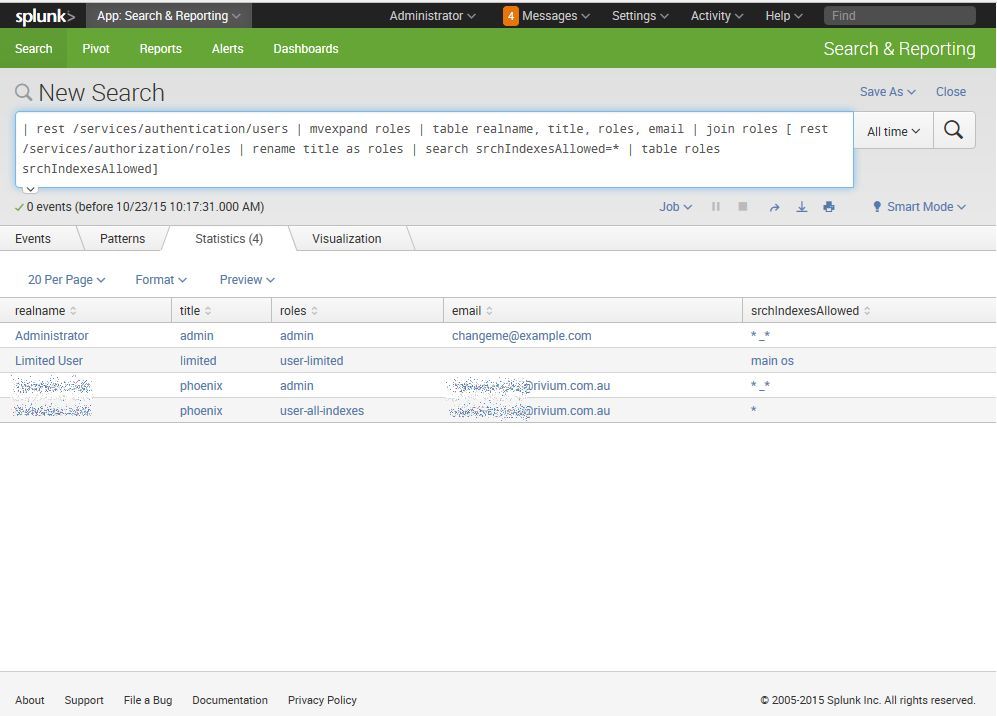Screen dimensions: 997x716
Task: Sort by roles column arrows
Action: tap(314, 311)
